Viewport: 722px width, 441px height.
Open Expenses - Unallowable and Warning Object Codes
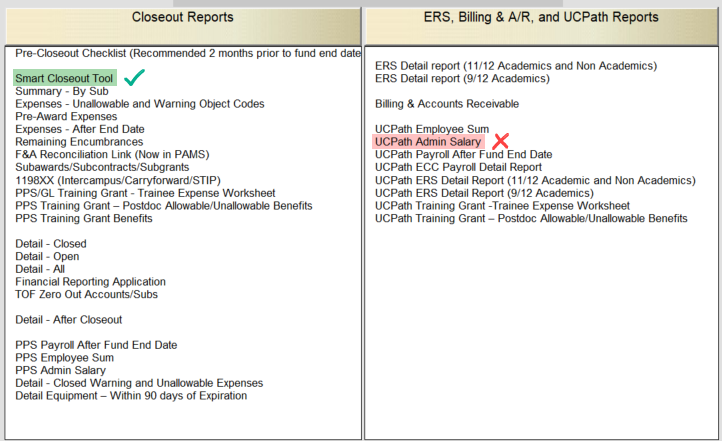tap(140, 104)
